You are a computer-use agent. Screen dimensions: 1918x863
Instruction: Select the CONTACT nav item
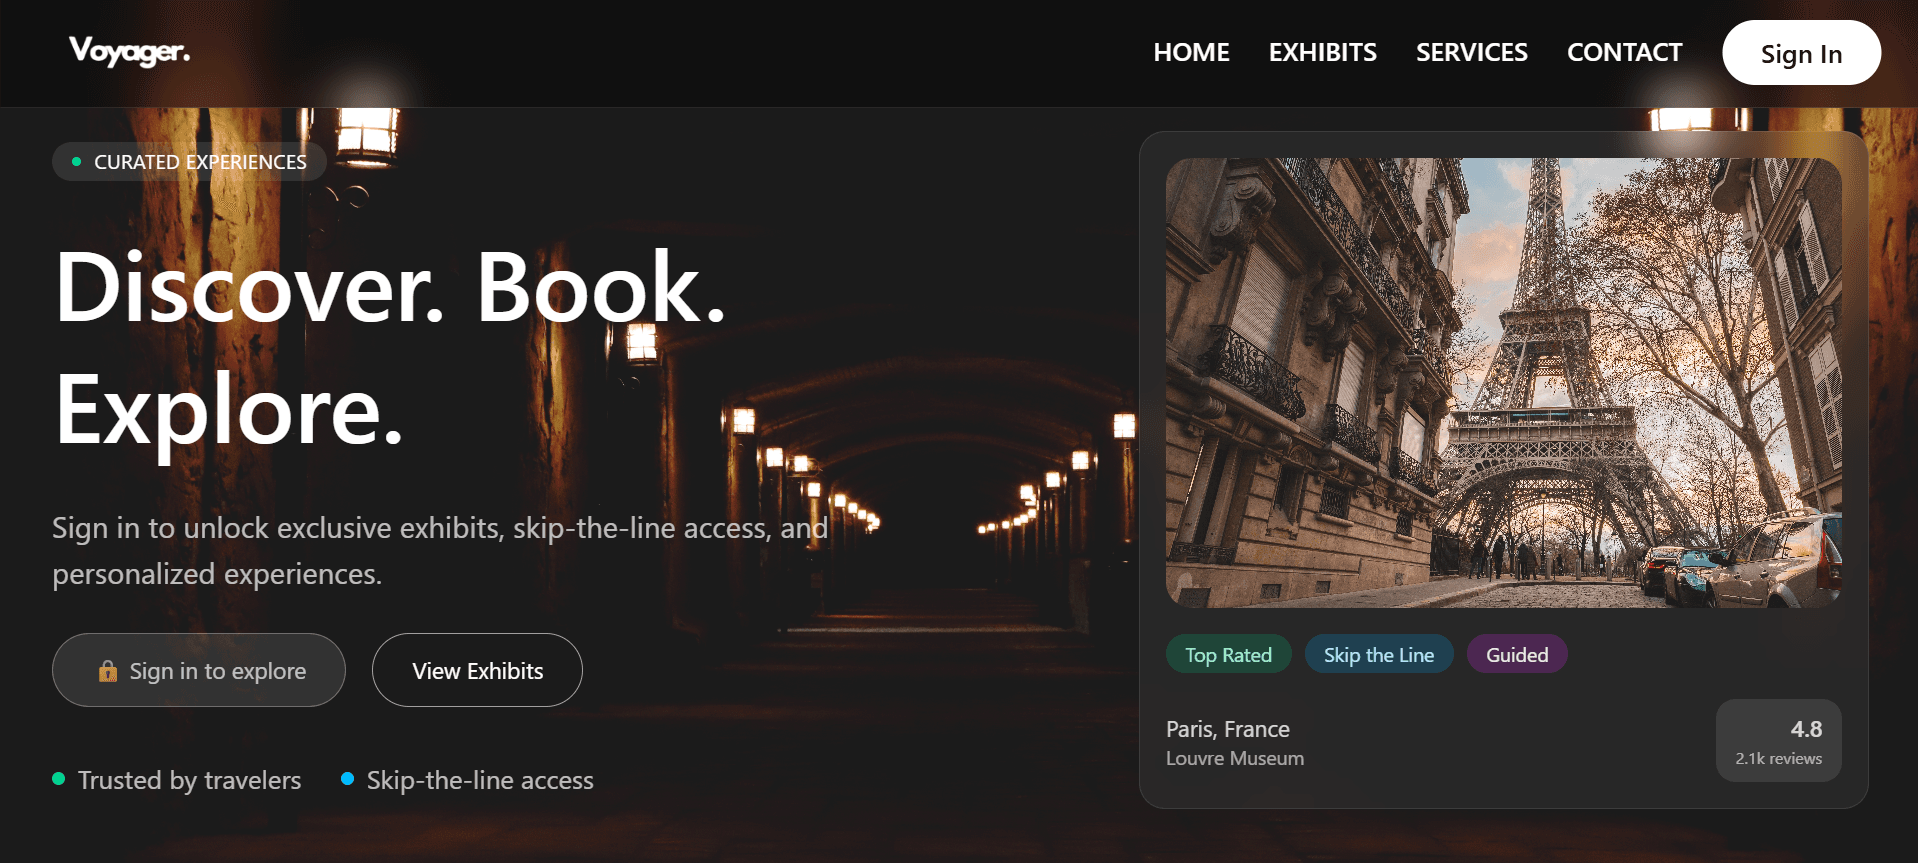(1624, 52)
